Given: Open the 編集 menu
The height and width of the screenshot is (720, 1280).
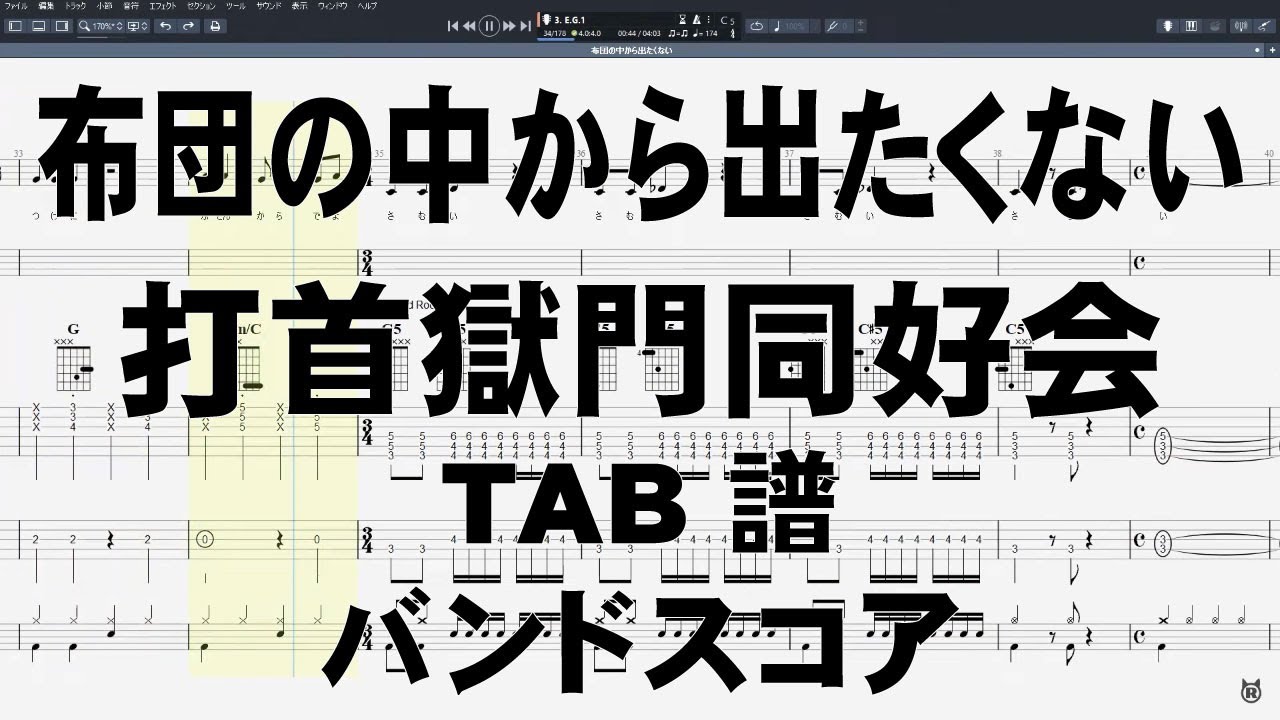Looking at the screenshot, I should tap(45, 6).
